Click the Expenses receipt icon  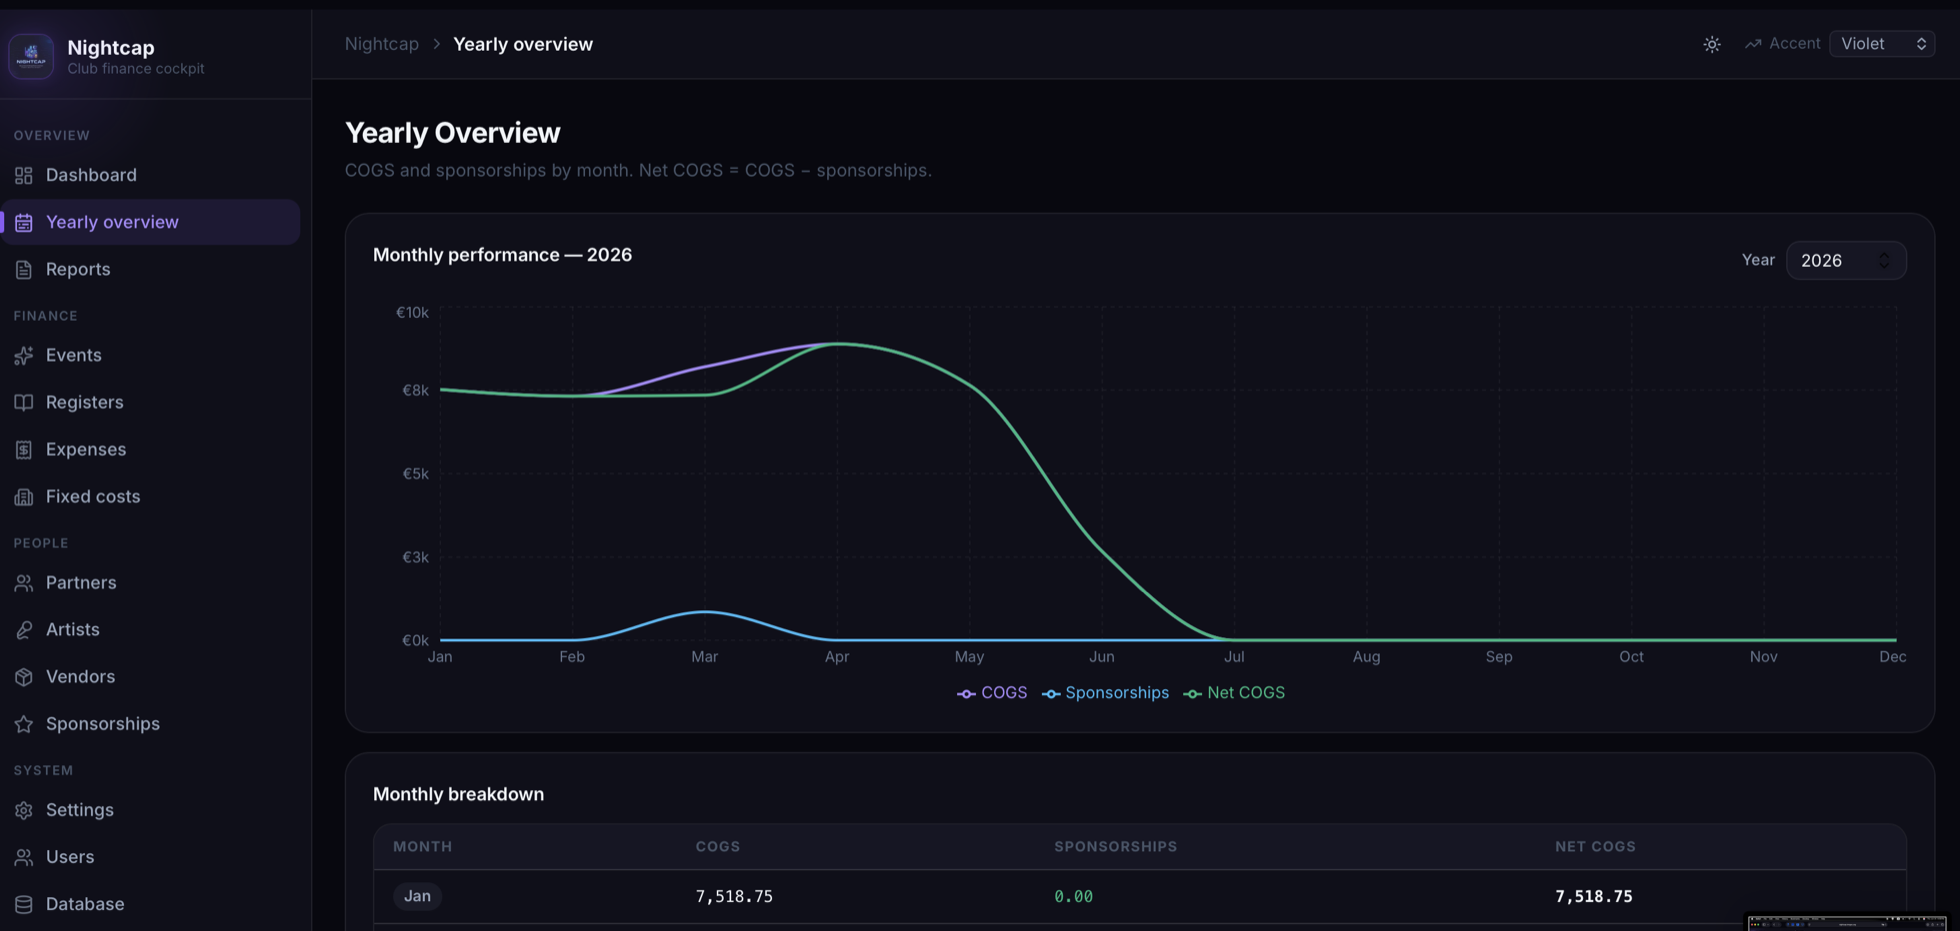[x=24, y=449]
